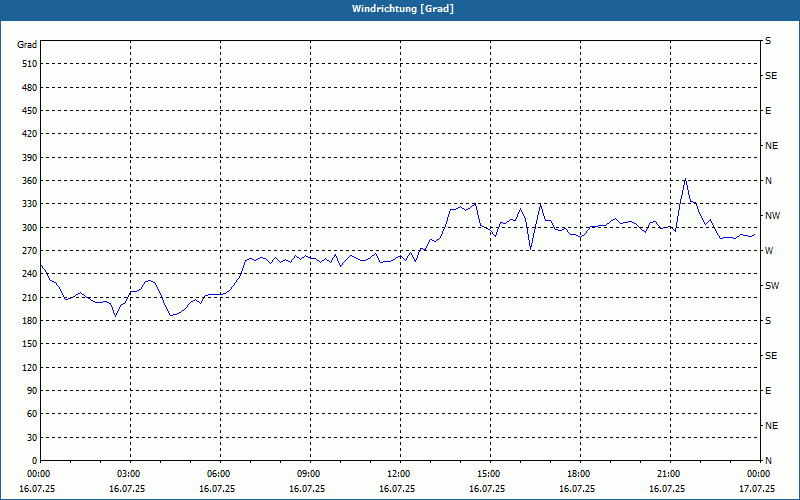Select the 270 y-axis value
800x500 pixels.
[x=30, y=251]
